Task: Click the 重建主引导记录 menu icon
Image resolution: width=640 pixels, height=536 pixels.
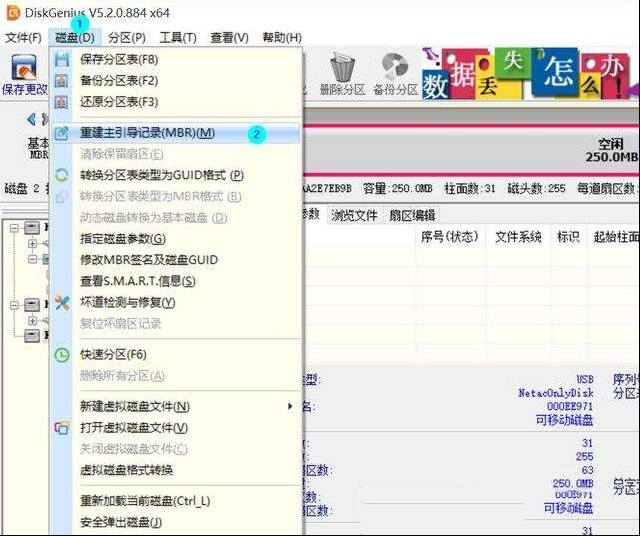Action: [x=62, y=133]
